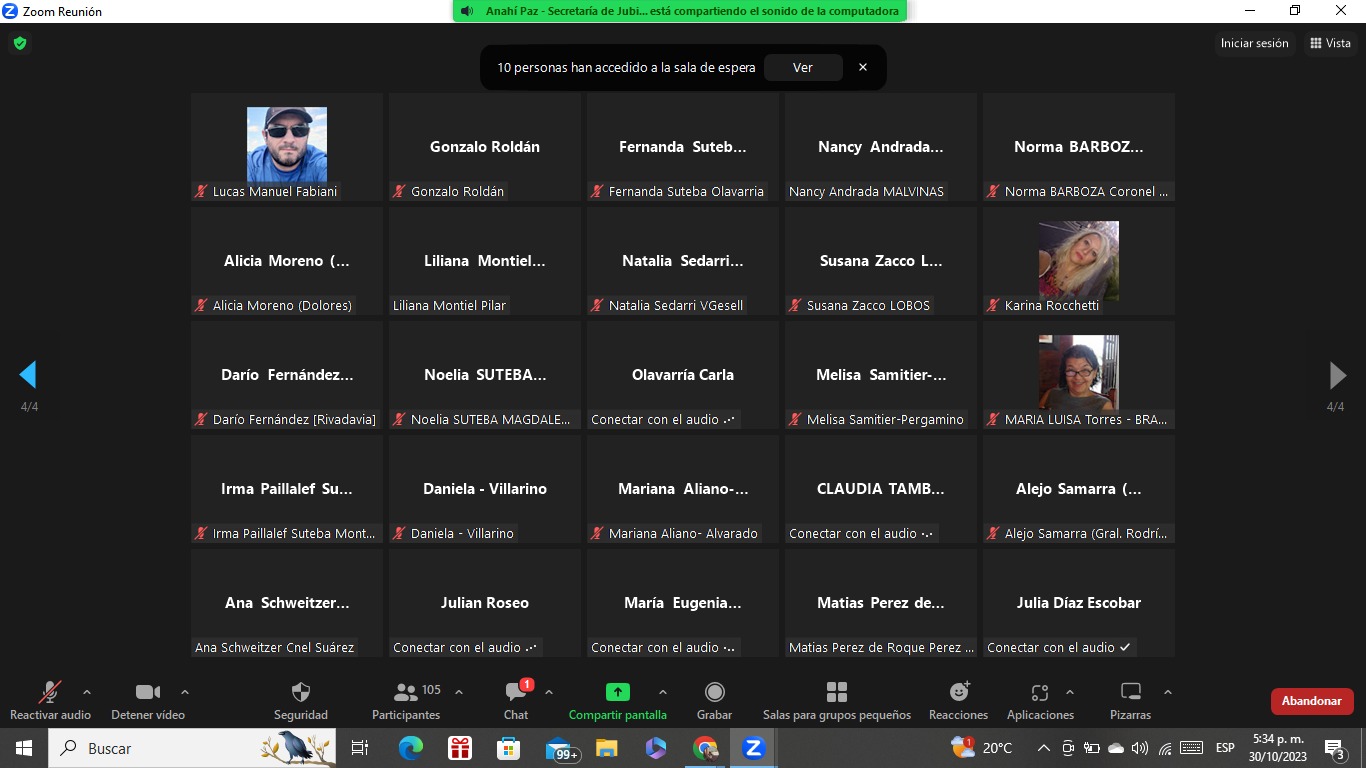Open the Seguridad shield icon
Image resolution: width=1366 pixels, height=768 pixels.
pos(300,693)
